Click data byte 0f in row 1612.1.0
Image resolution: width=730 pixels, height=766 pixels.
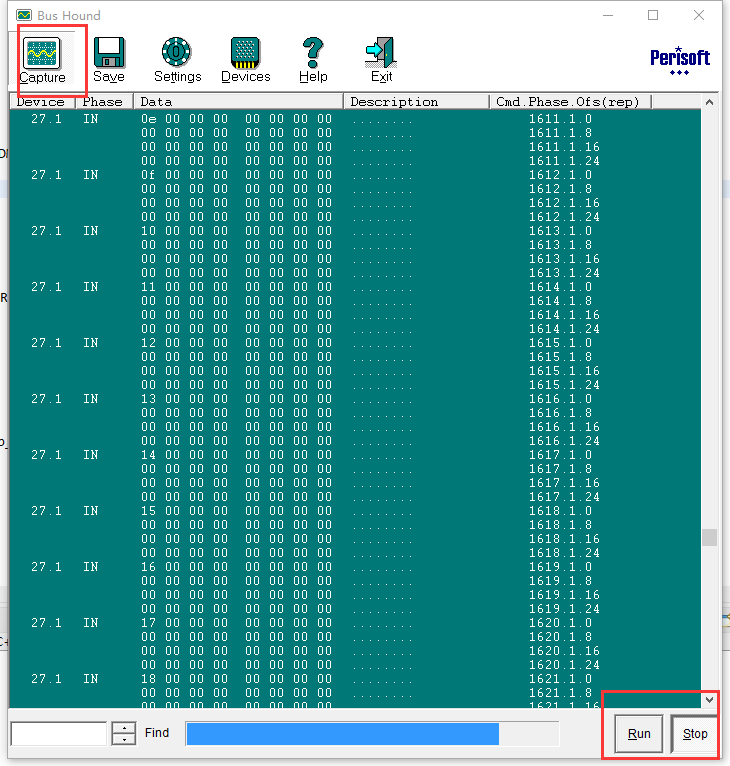(149, 175)
